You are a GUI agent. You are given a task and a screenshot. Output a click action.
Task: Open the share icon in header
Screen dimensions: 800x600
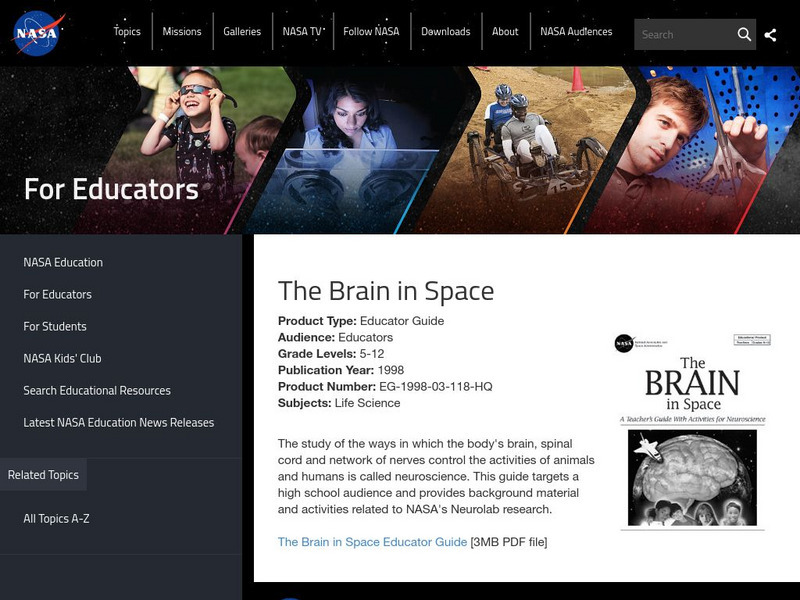click(770, 35)
